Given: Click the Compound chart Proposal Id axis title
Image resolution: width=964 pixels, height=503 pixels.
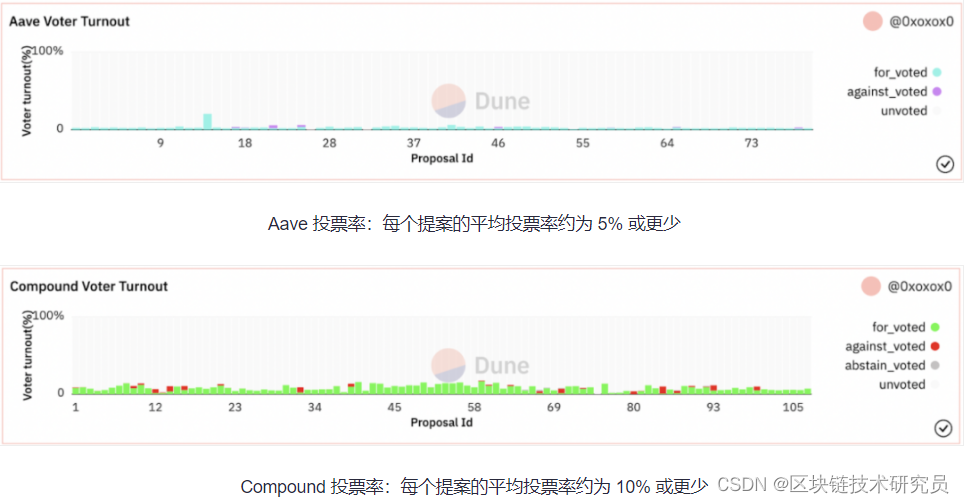Looking at the screenshot, I should [441, 422].
